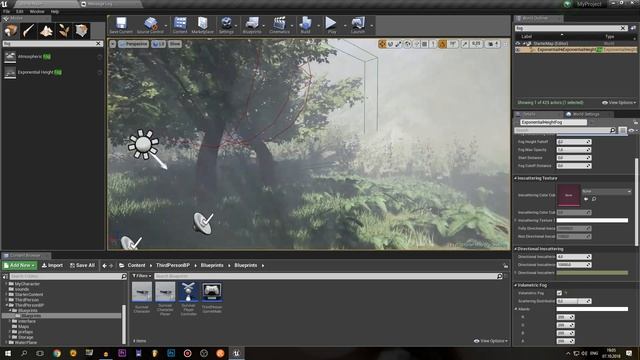Open the Help menu

(x=55, y=11)
